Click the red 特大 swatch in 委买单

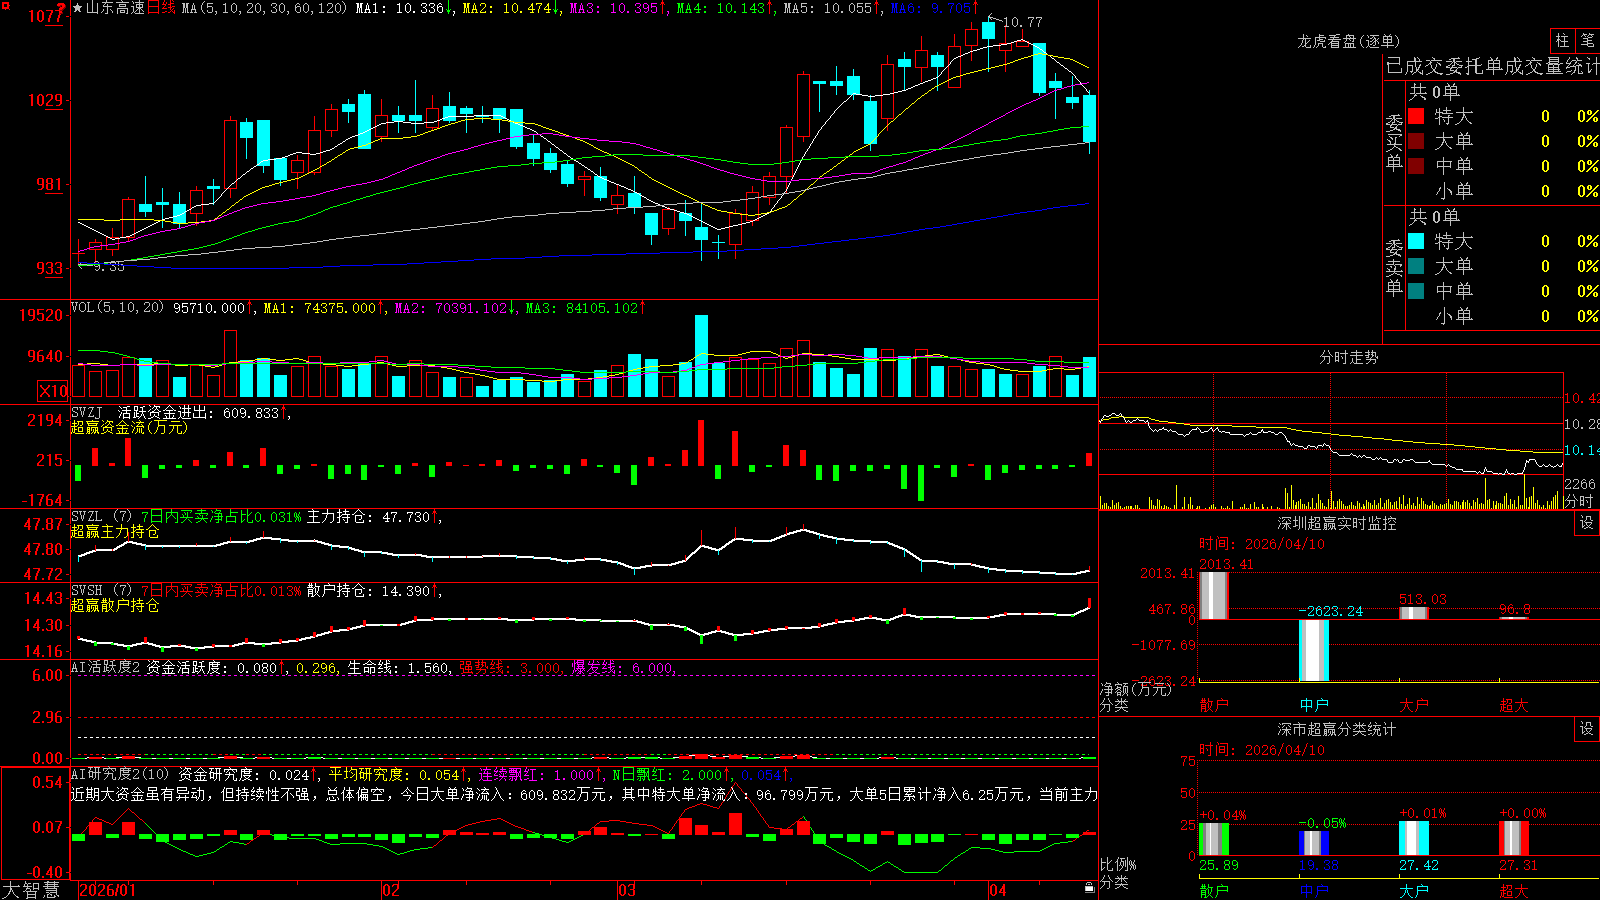(1416, 116)
